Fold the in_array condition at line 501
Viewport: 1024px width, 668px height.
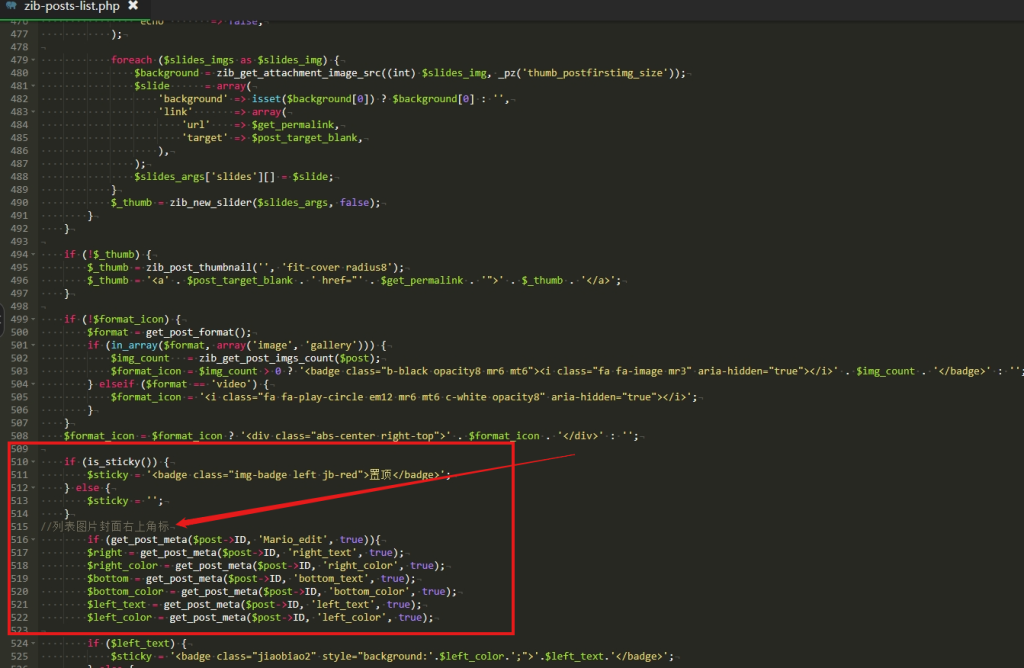[x=33, y=345]
